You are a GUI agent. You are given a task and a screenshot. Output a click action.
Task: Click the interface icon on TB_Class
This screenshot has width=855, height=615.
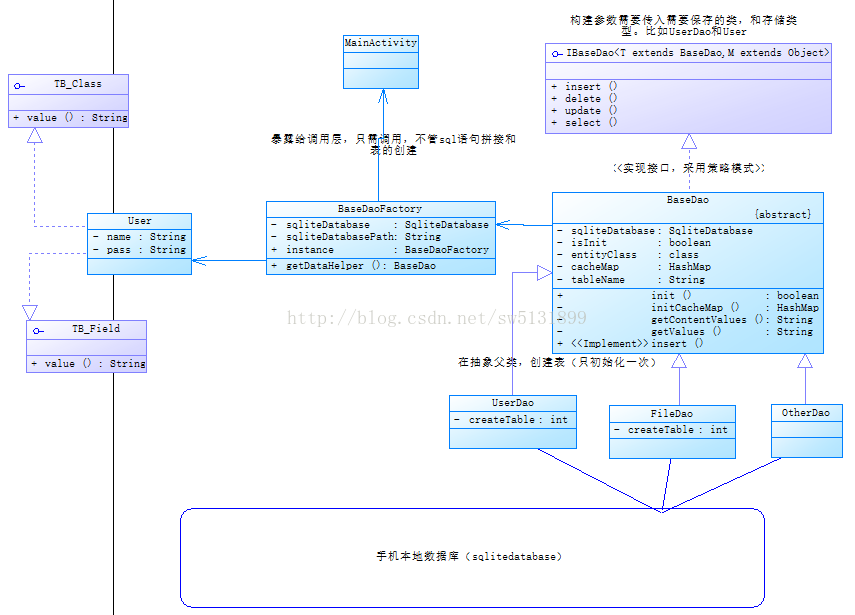click(20, 86)
